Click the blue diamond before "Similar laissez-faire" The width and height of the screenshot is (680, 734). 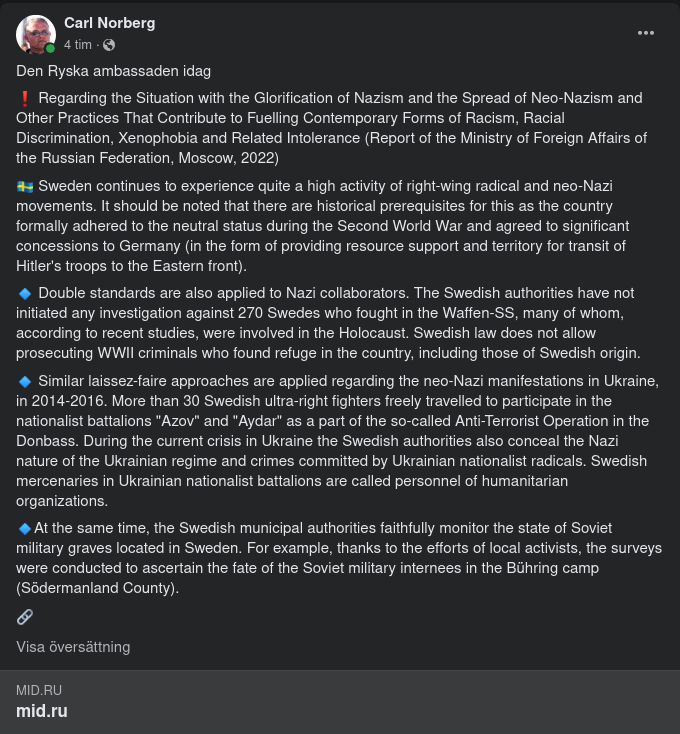[25, 381]
